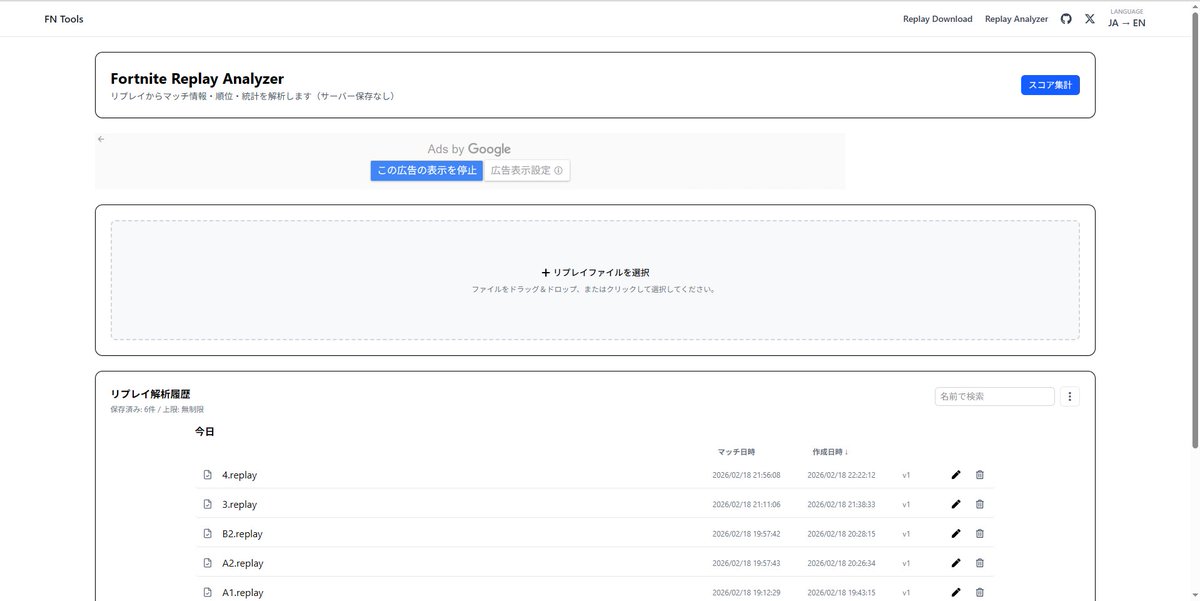Click the v1 label for 4.replay

pos(906,475)
